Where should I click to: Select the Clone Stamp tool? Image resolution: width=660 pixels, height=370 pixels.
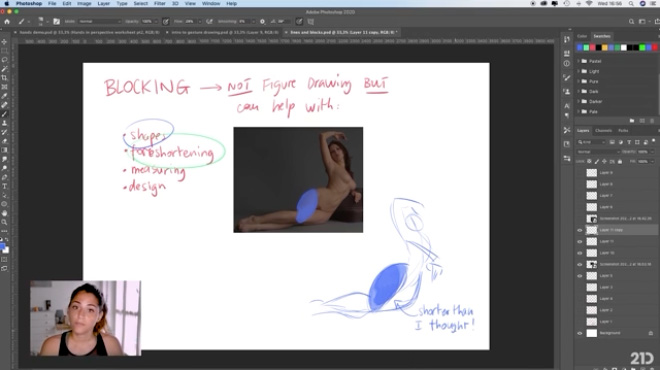(x=4, y=123)
